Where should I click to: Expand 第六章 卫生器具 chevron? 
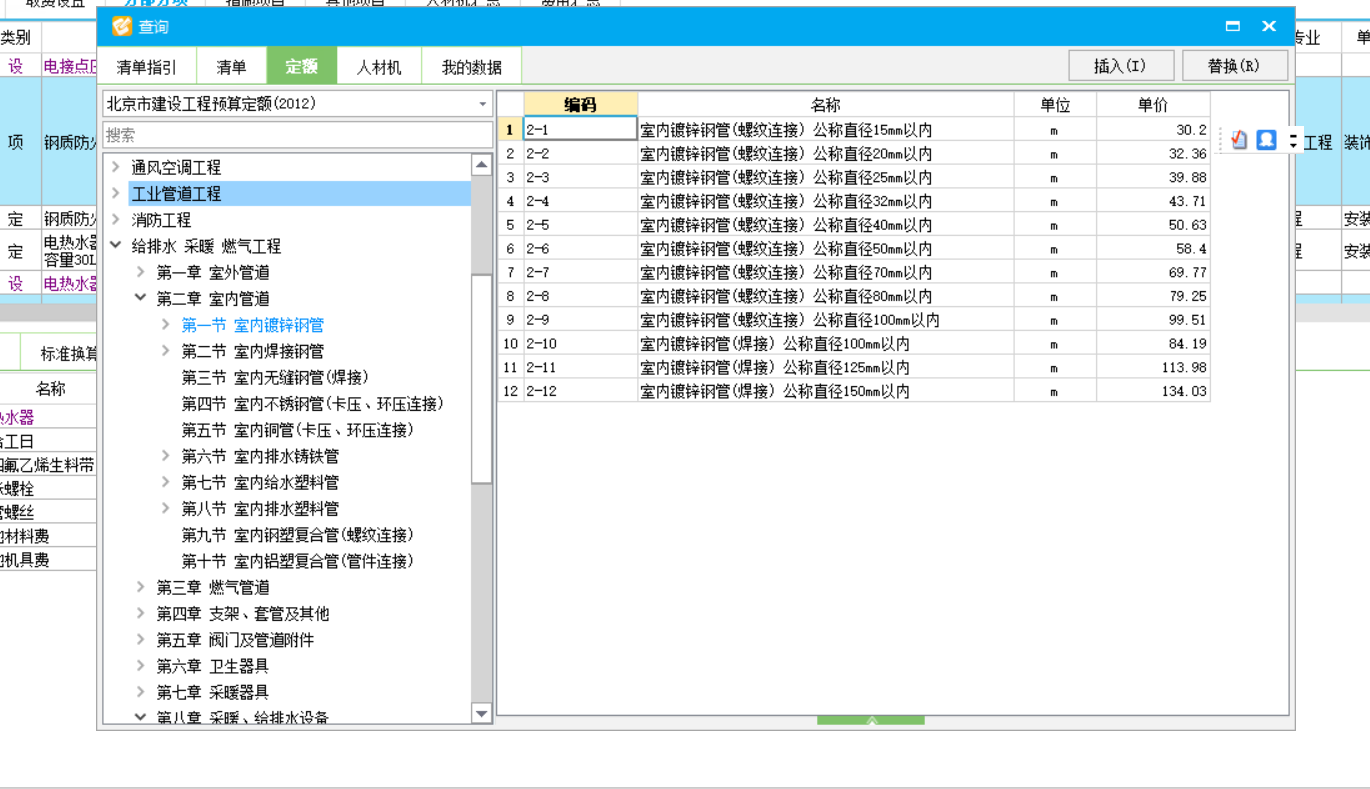[141, 666]
